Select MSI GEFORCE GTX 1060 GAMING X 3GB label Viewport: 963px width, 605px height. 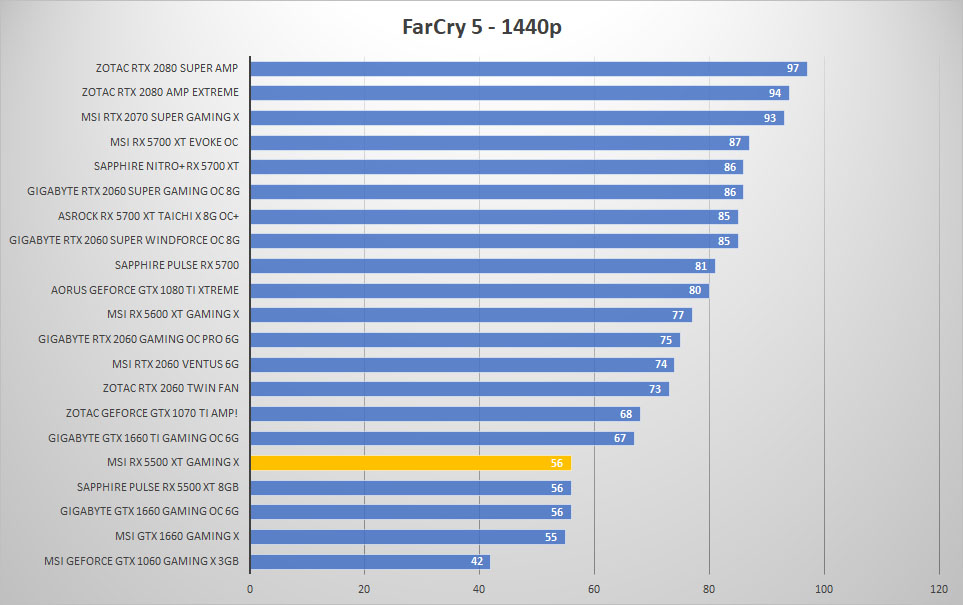click(141, 561)
